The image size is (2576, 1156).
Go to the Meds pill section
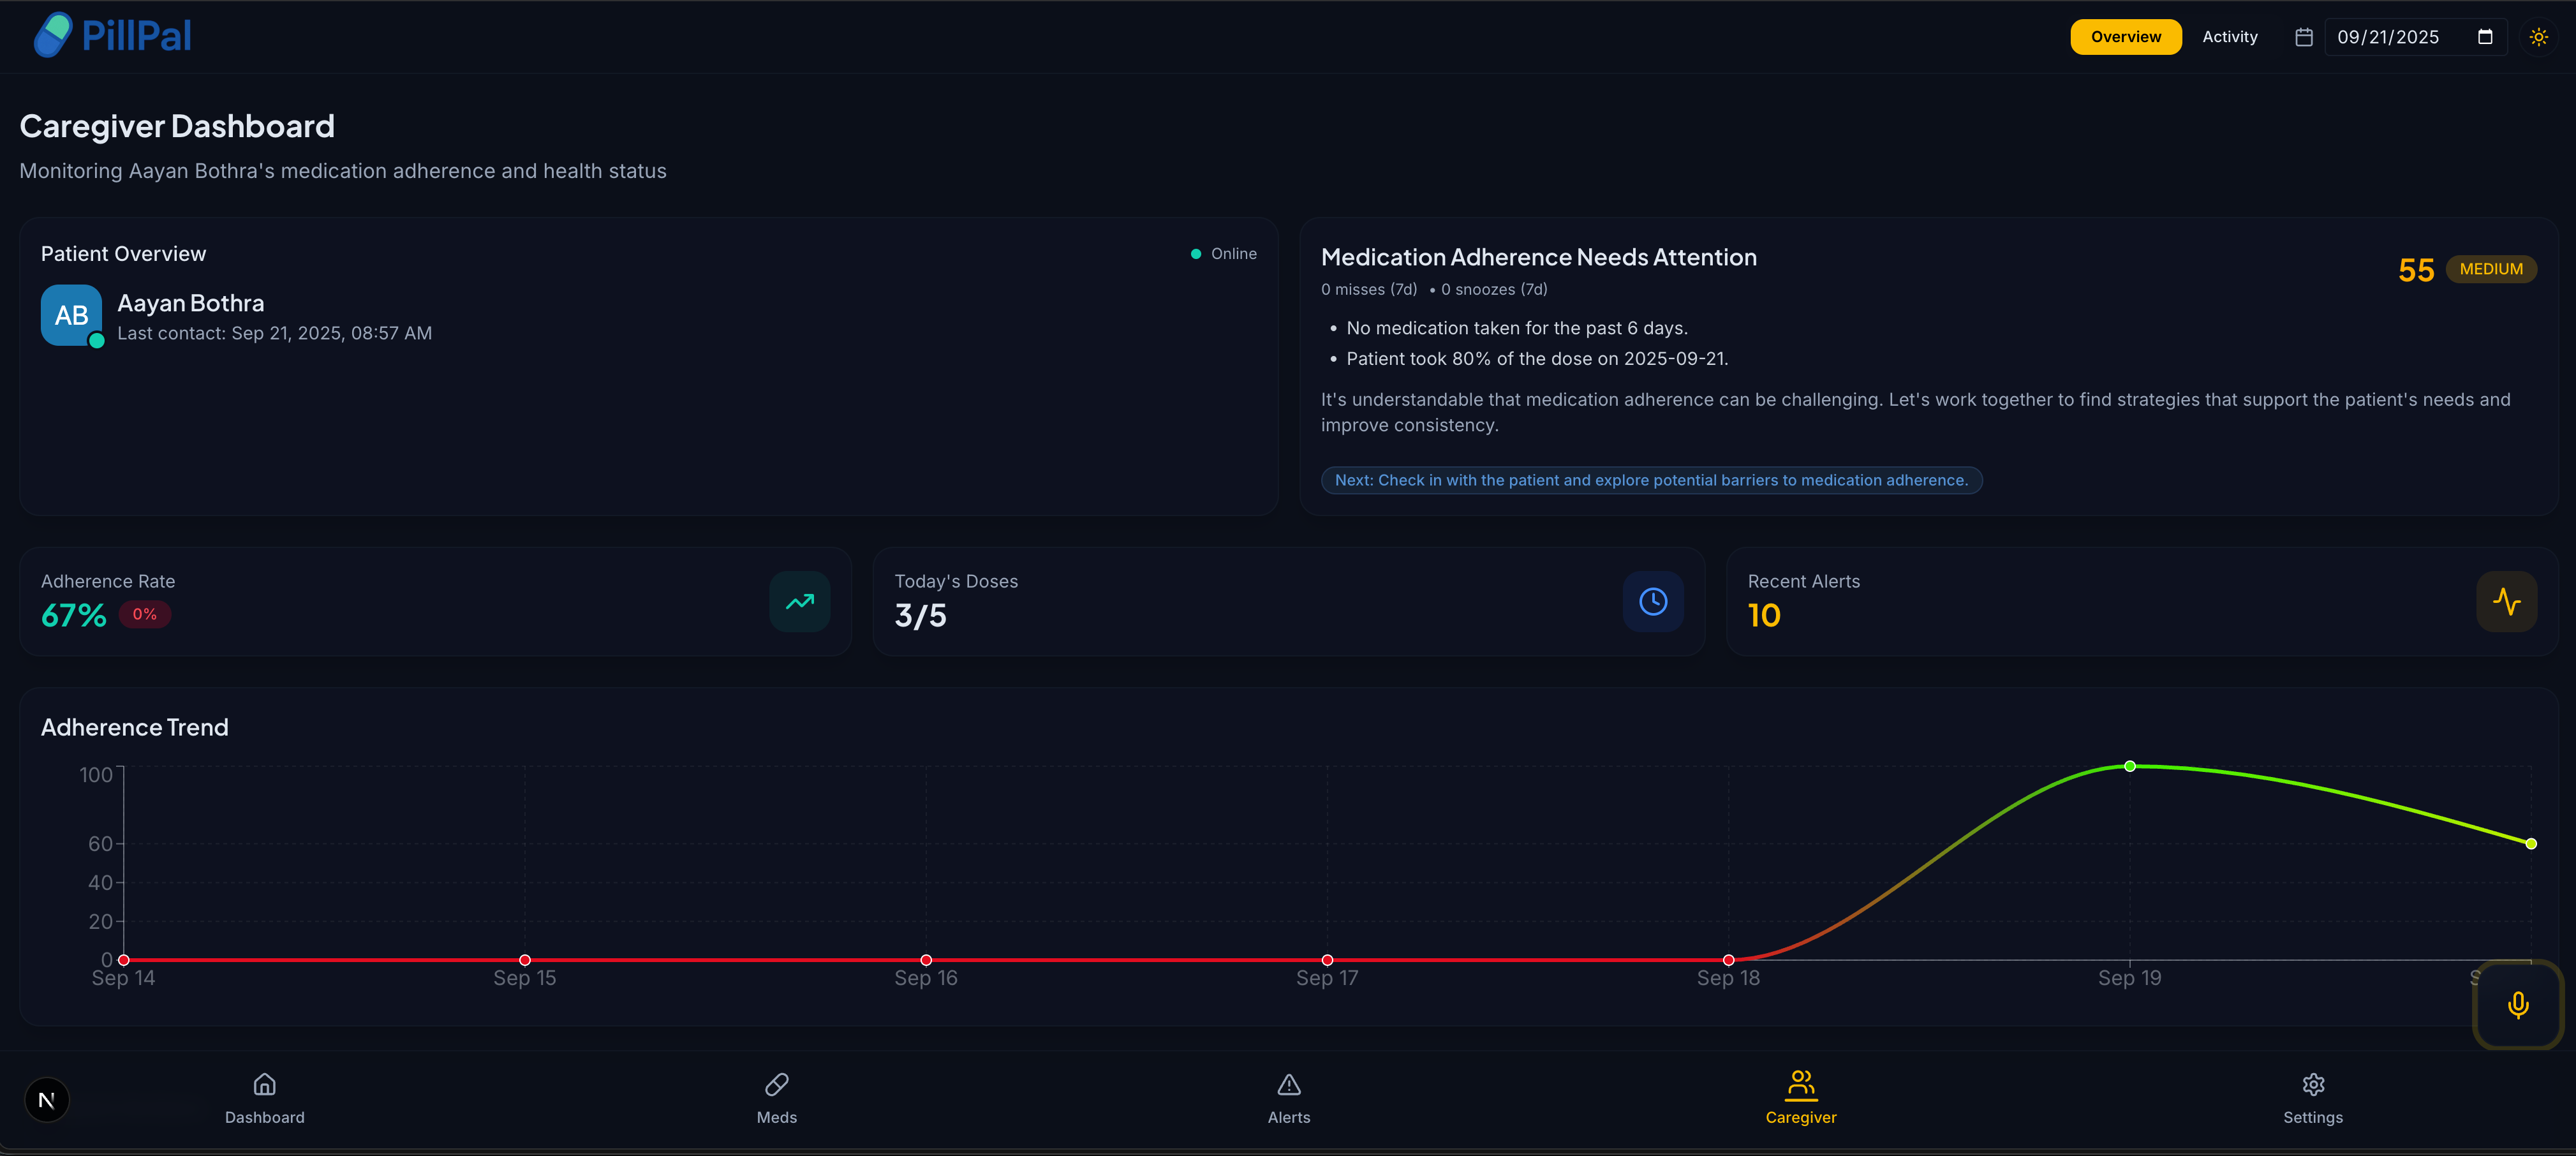[x=776, y=1098]
